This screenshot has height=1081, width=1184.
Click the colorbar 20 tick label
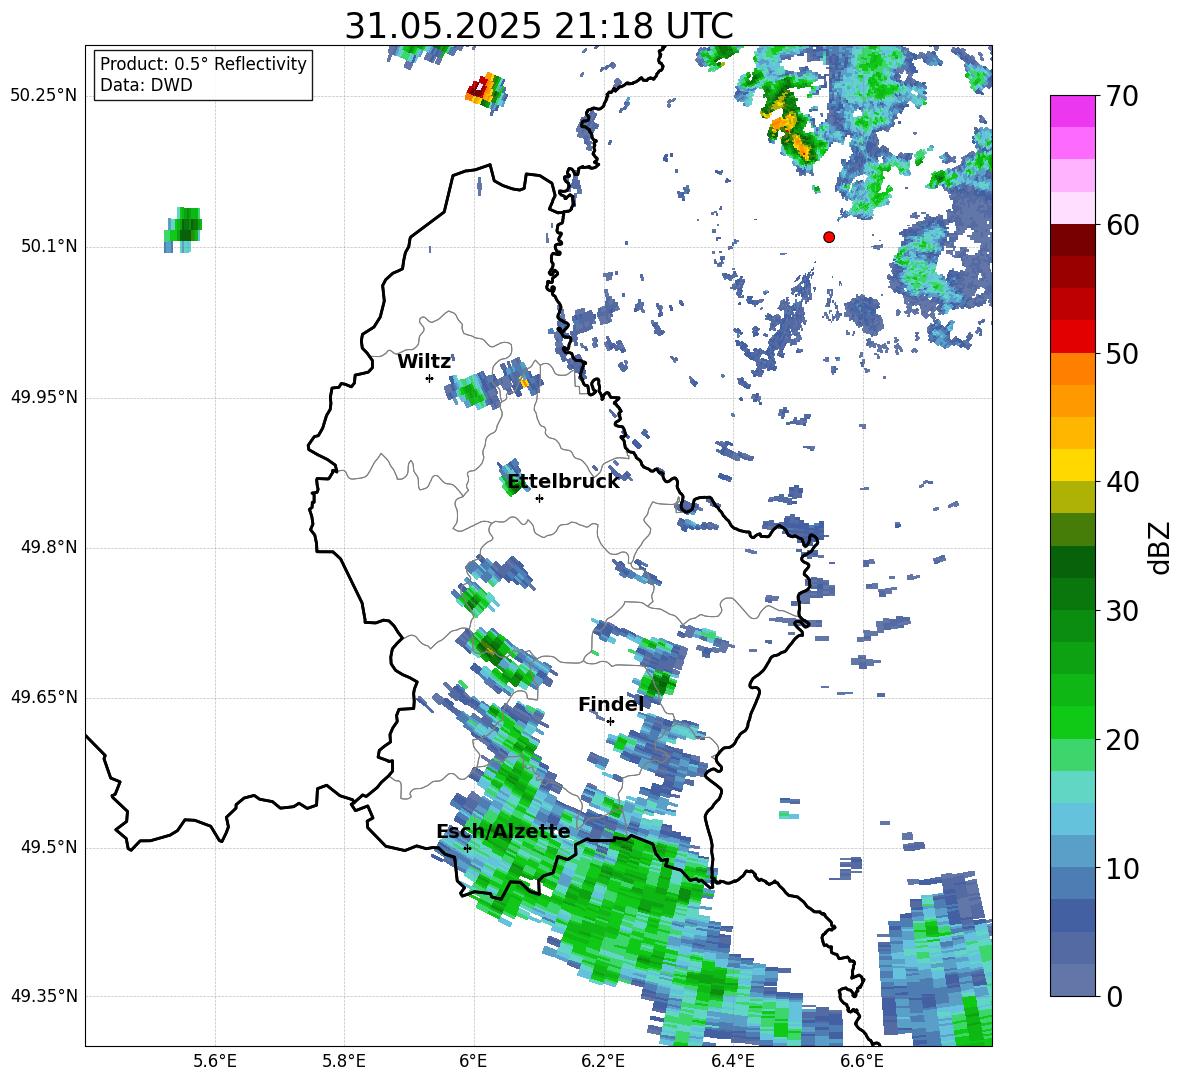(x=1122, y=740)
